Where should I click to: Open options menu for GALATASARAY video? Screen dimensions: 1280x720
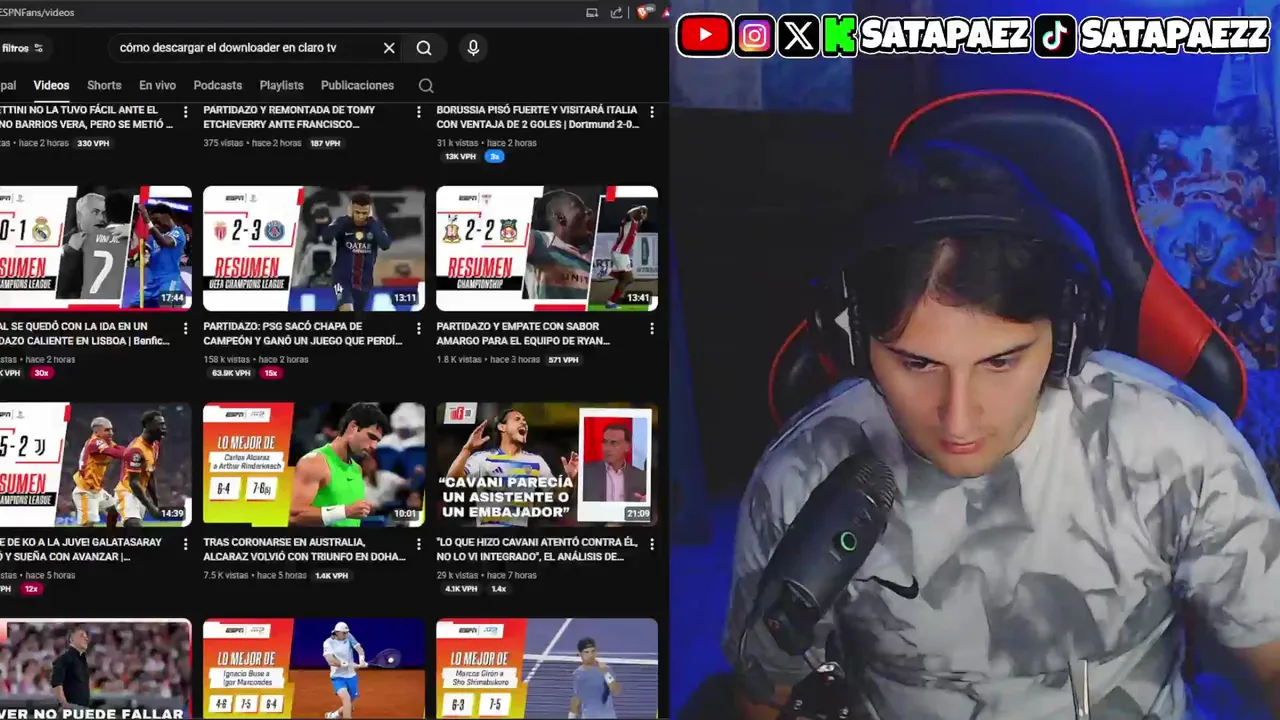(x=185, y=544)
